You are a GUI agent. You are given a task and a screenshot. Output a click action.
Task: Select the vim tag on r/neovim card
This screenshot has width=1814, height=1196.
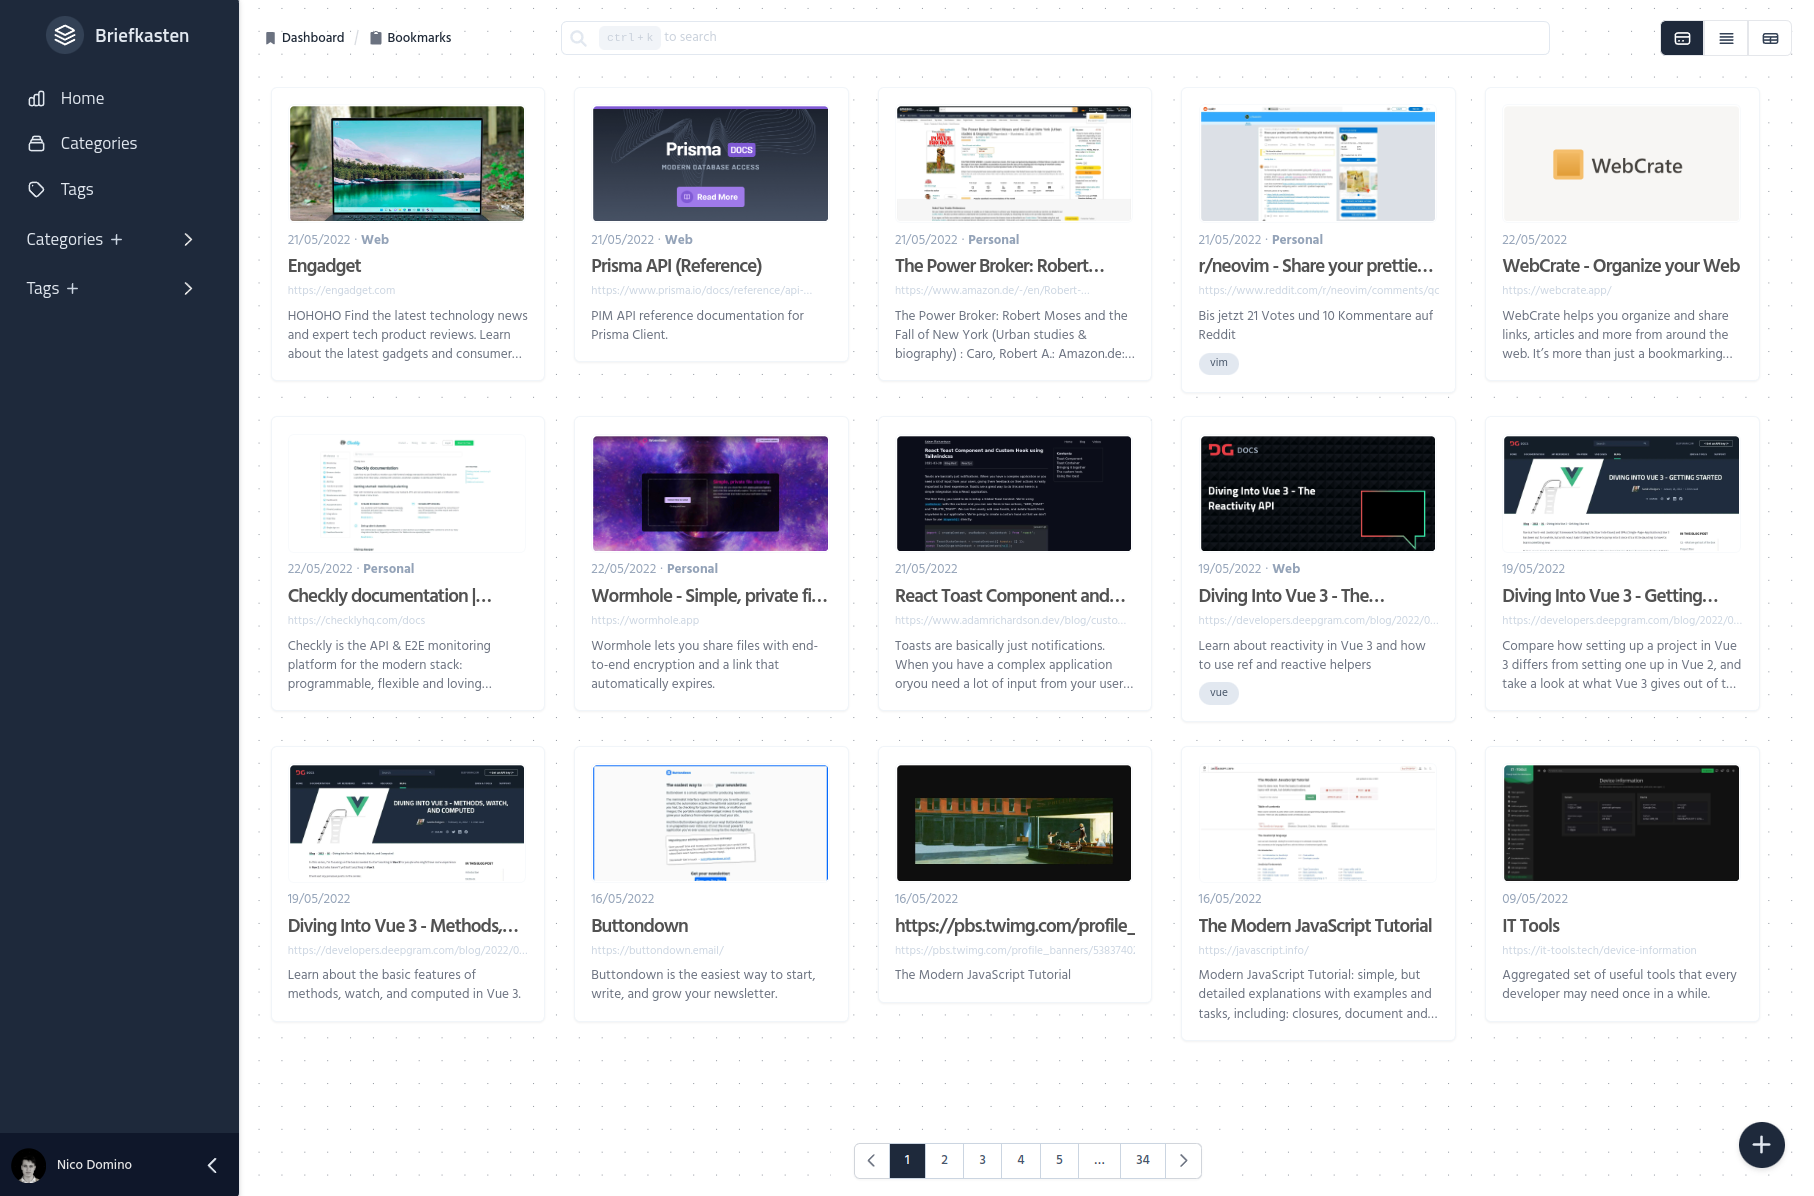click(1218, 363)
